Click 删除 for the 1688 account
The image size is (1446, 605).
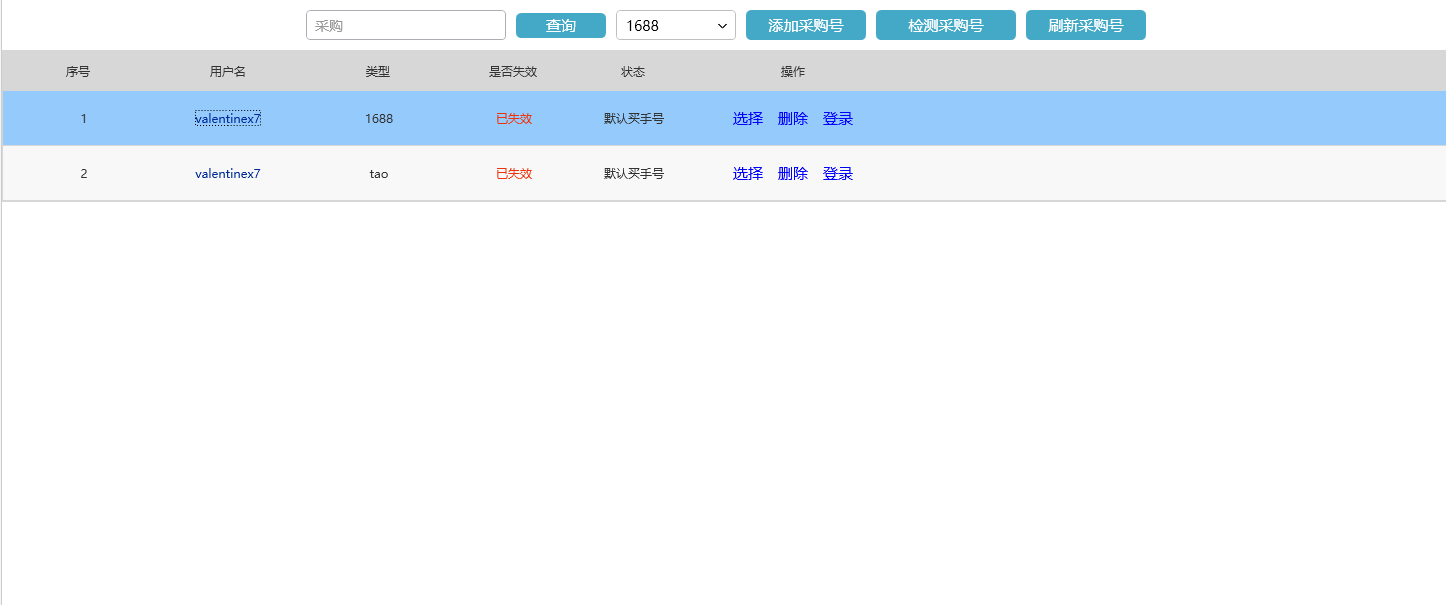792,118
